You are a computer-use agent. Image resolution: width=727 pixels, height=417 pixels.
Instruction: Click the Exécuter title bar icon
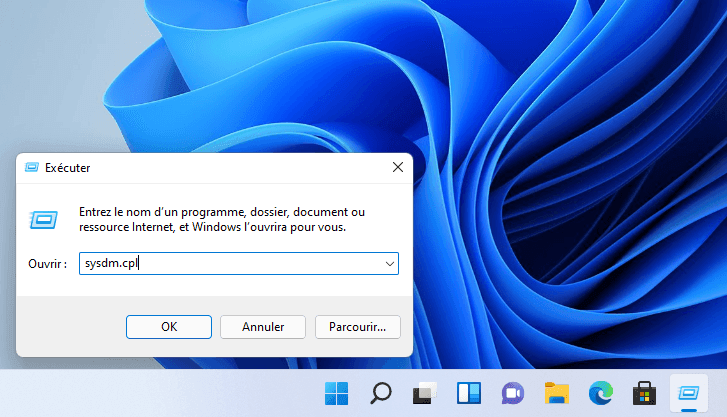tap(32, 167)
